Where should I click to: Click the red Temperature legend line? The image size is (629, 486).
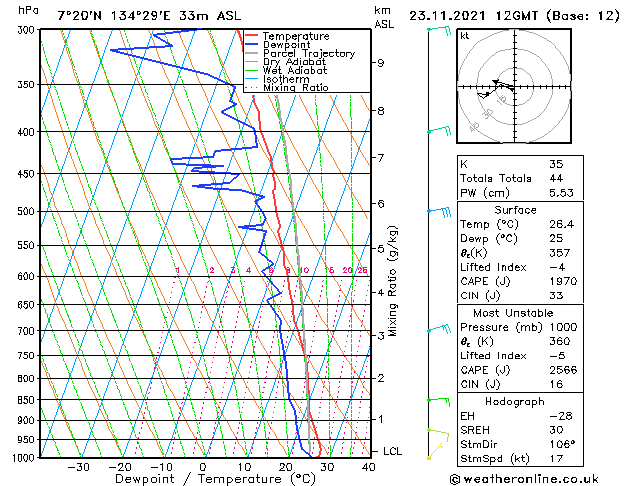[251, 36]
